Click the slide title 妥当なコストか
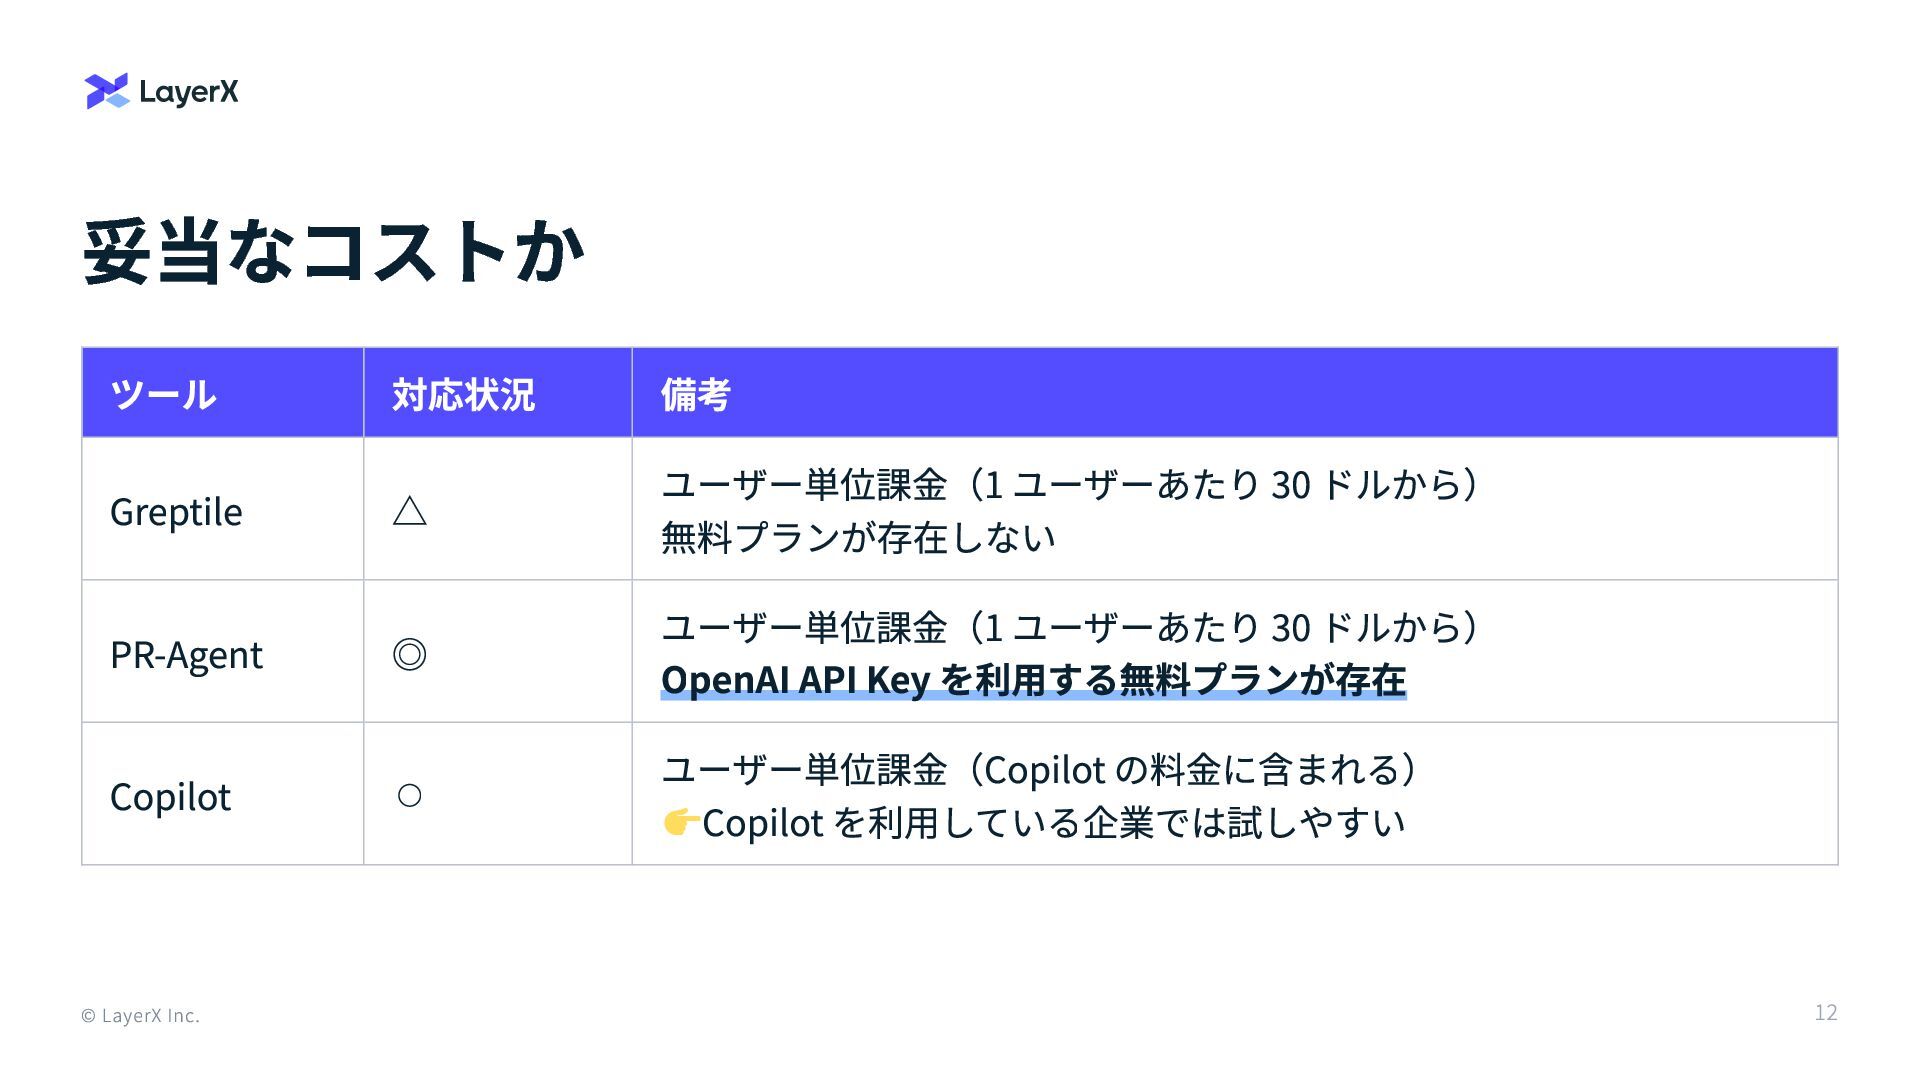This screenshot has height=1080, width=1920. (x=333, y=252)
